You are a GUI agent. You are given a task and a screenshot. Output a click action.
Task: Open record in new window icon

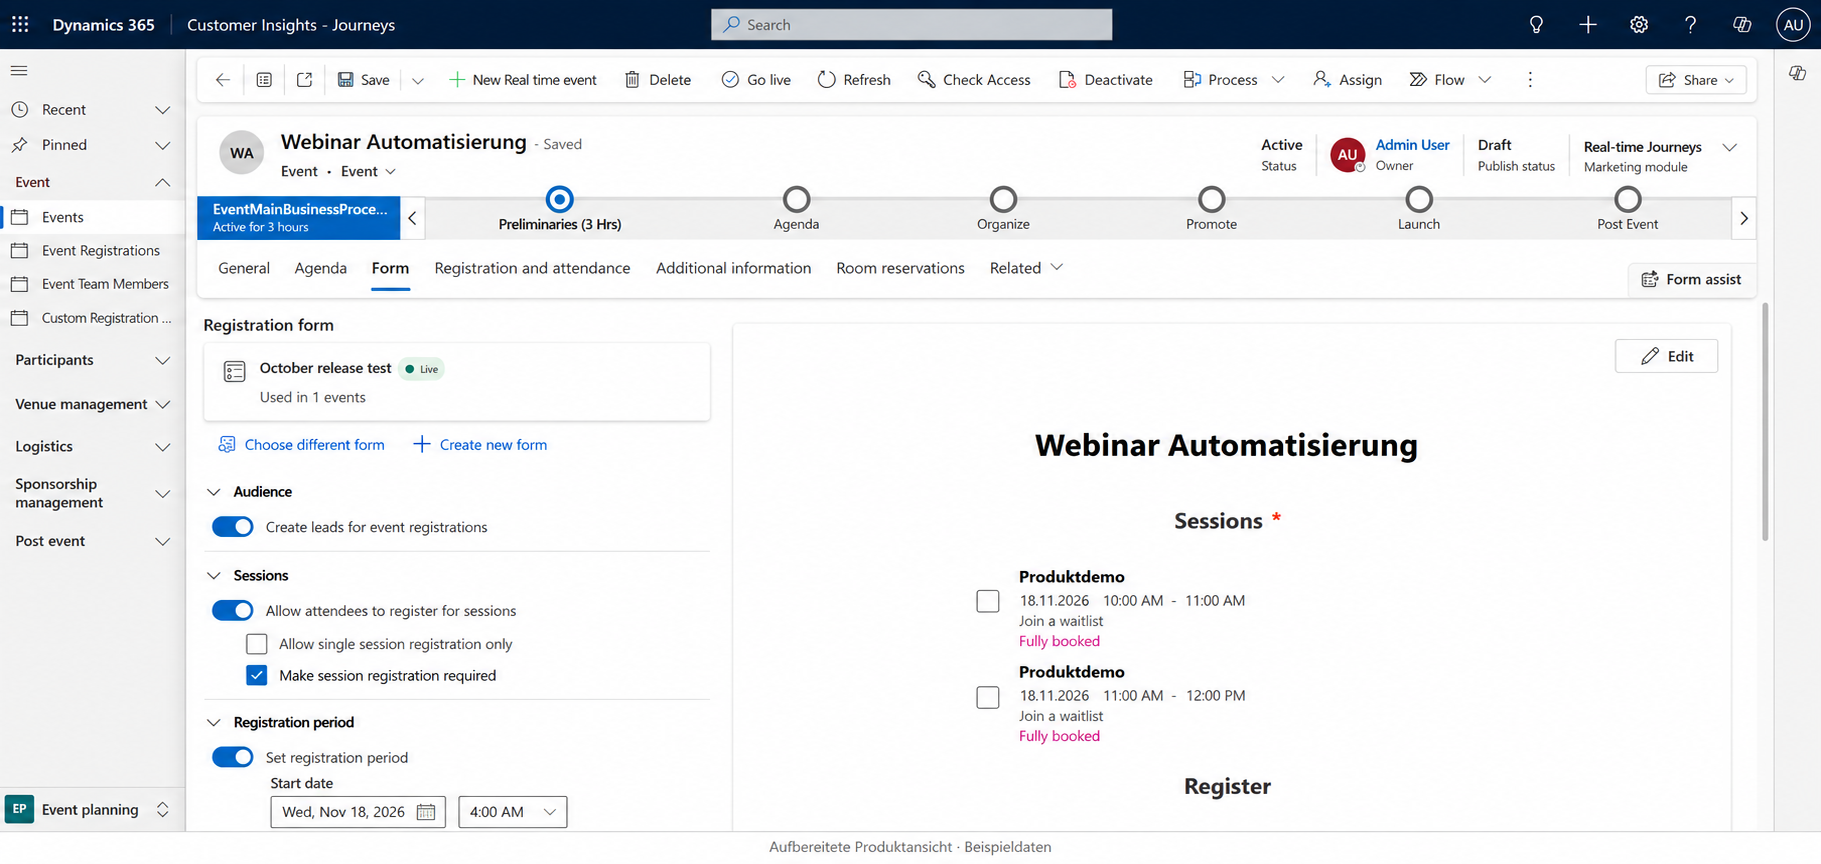305,79
